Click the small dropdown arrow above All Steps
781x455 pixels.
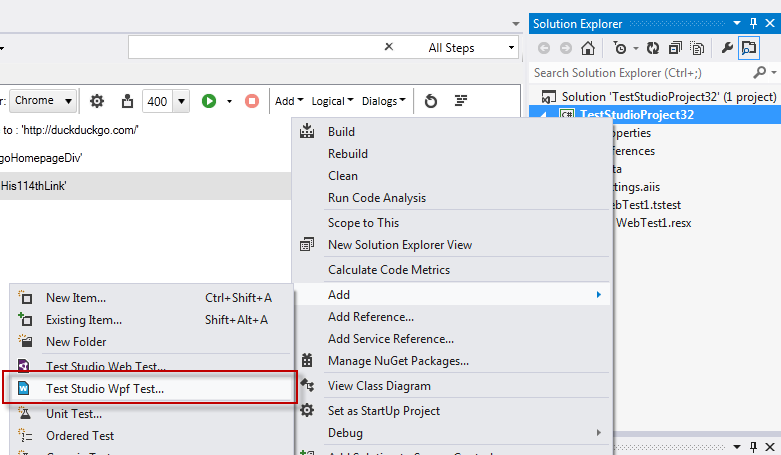[516, 23]
